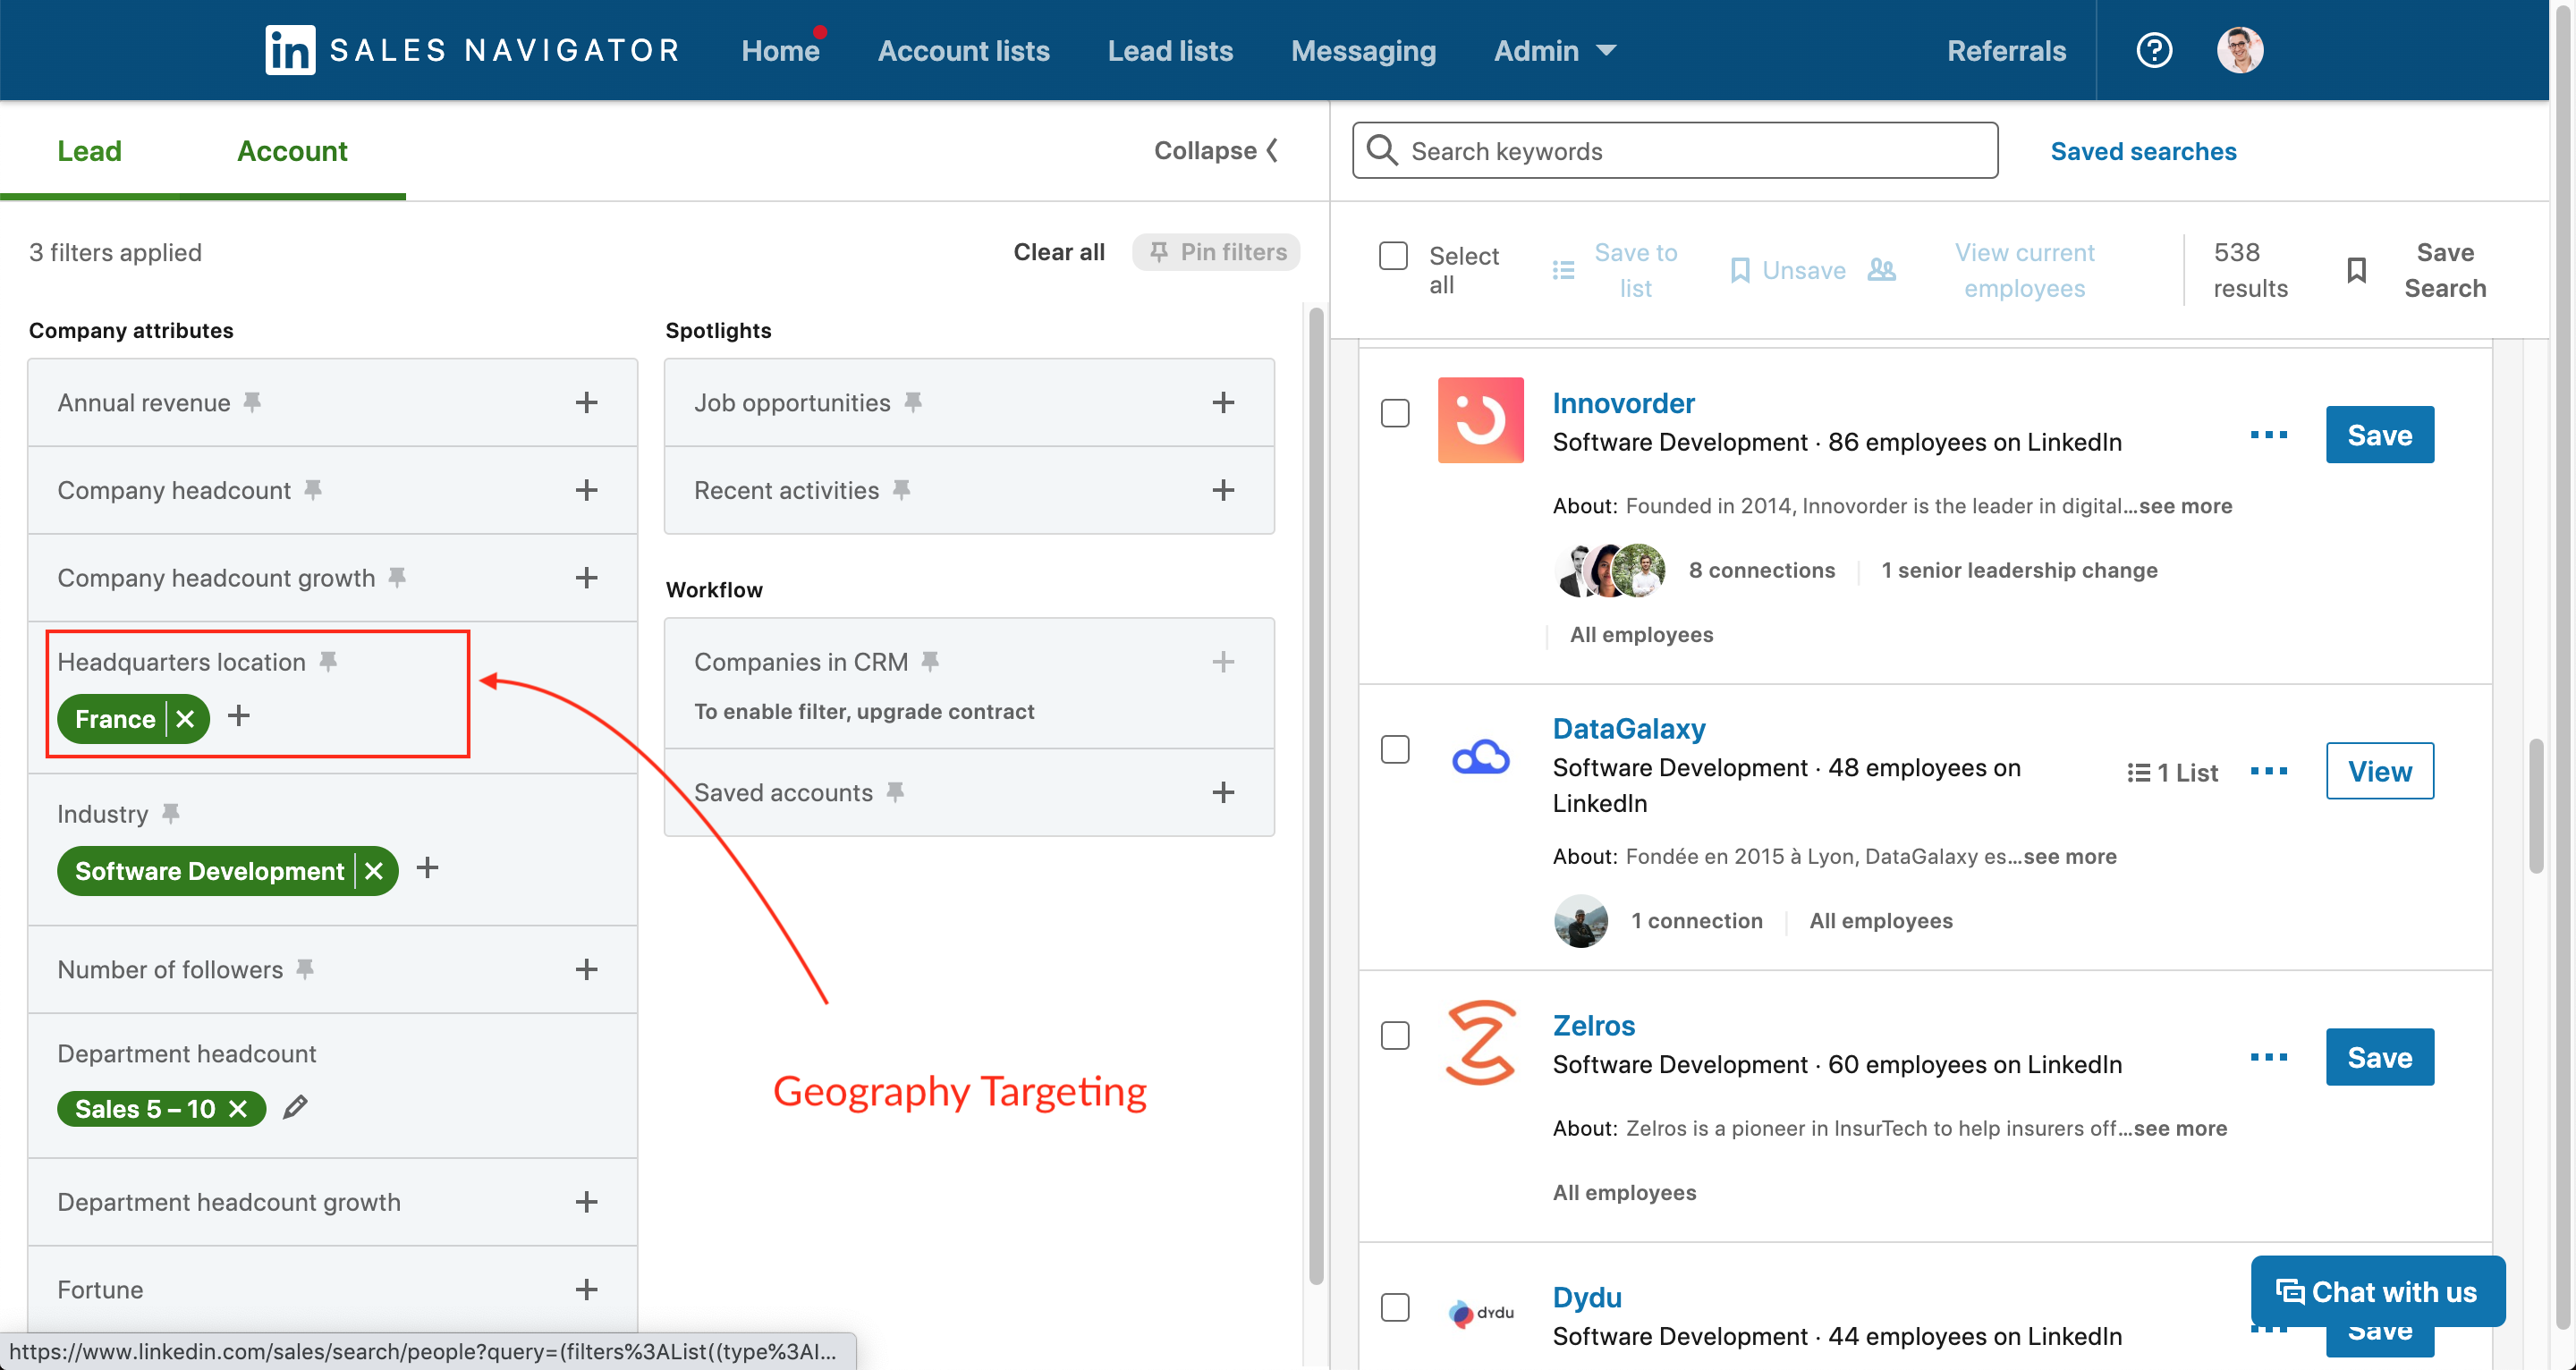The width and height of the screenshot is (2576, 1370).
Task: Click View button for DataGalaxy
Action: (2378, 770)
